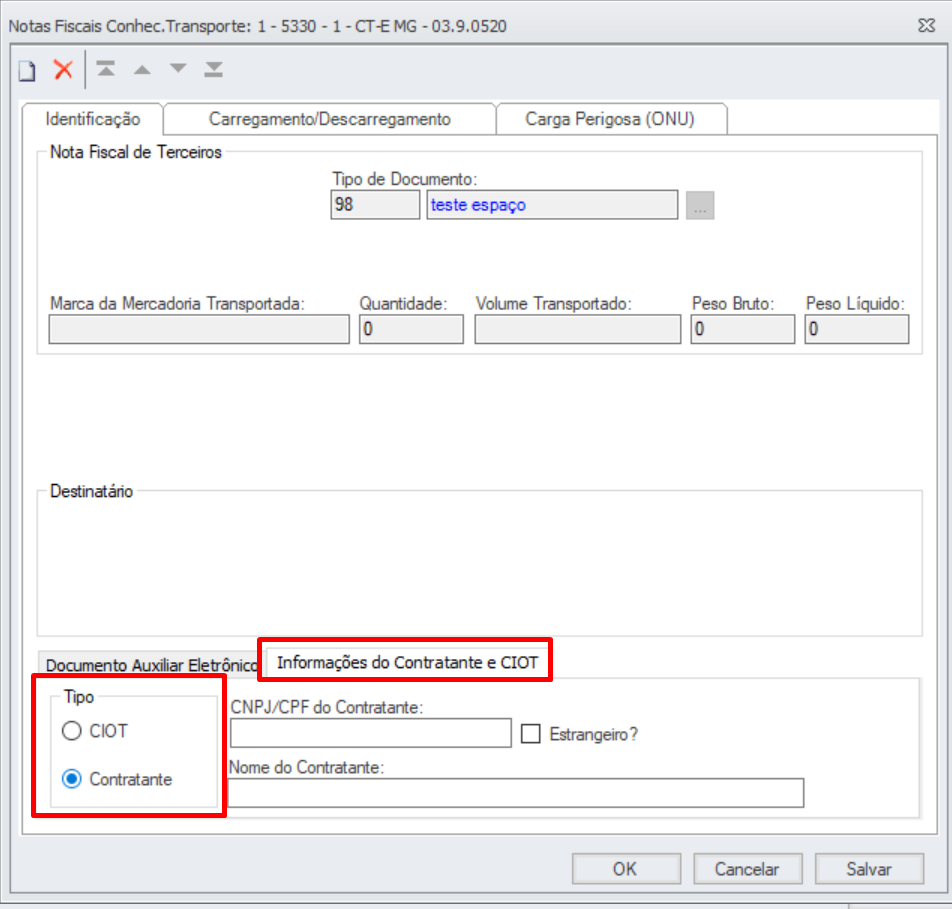Close the Notas Fiscais dialog window
This screenshot has height=909, width=952.
(x=926, y=26)
